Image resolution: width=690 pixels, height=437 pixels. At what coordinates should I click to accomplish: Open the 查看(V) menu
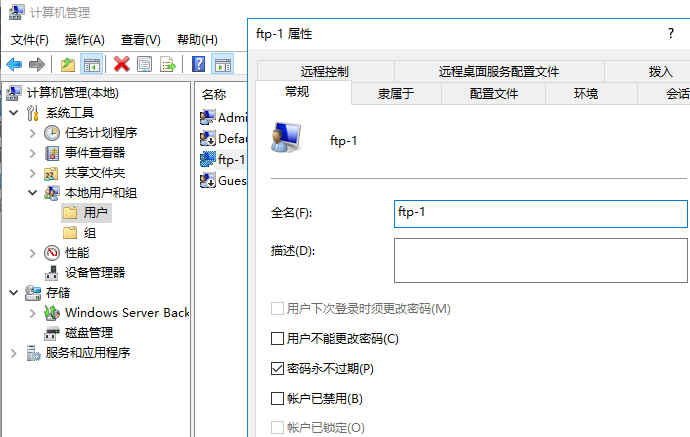pyautogui.click(x=141, y=40)
